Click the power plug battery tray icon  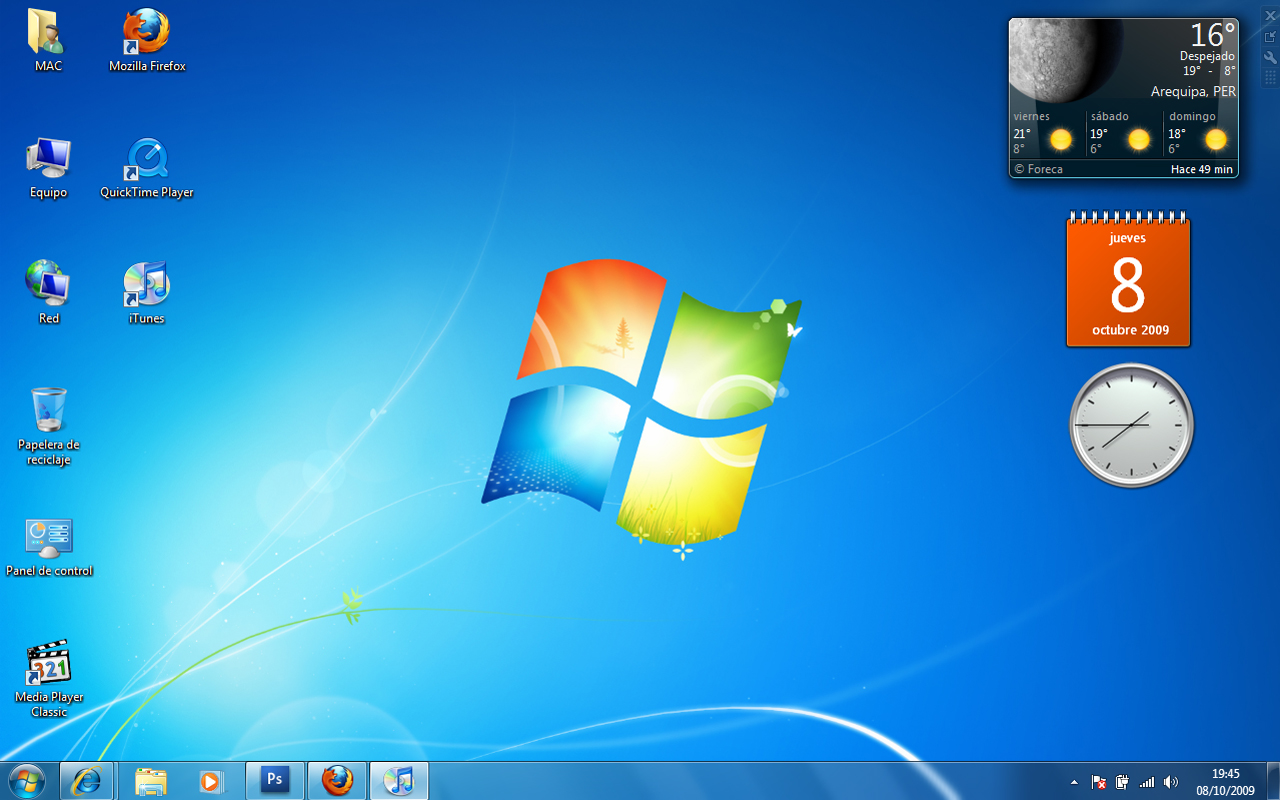click(1122, 782)
